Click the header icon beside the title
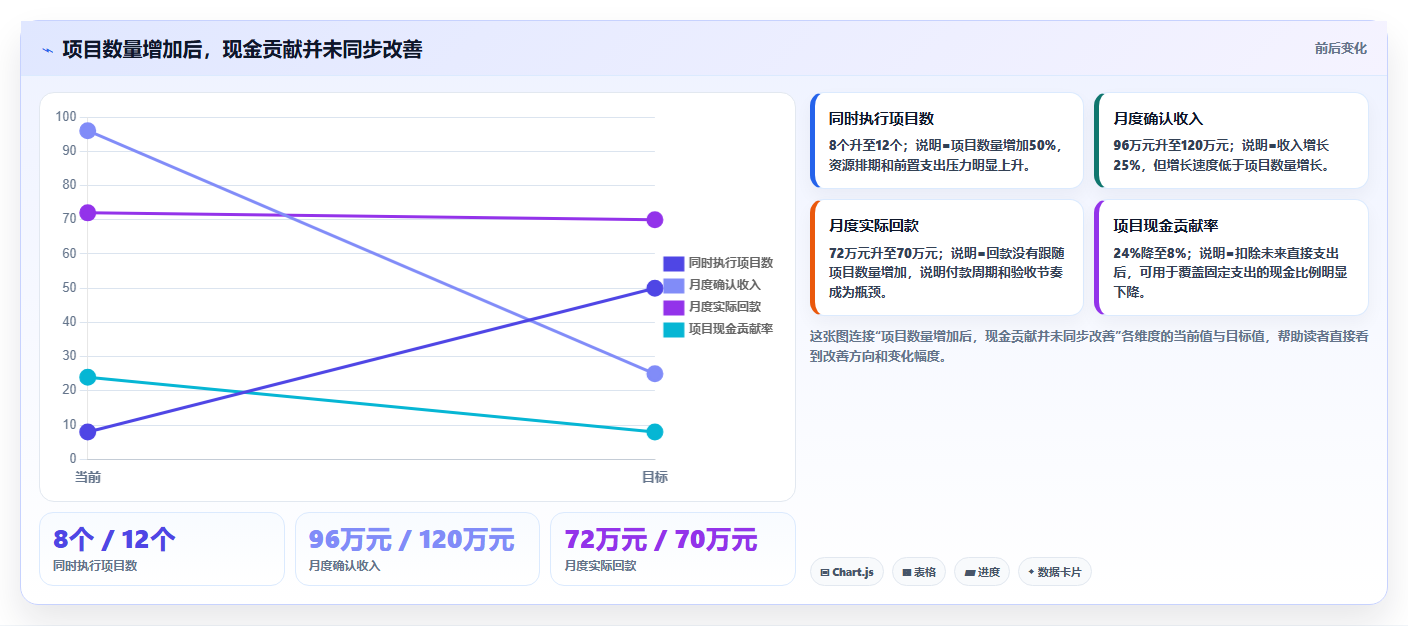 [47, 49]
